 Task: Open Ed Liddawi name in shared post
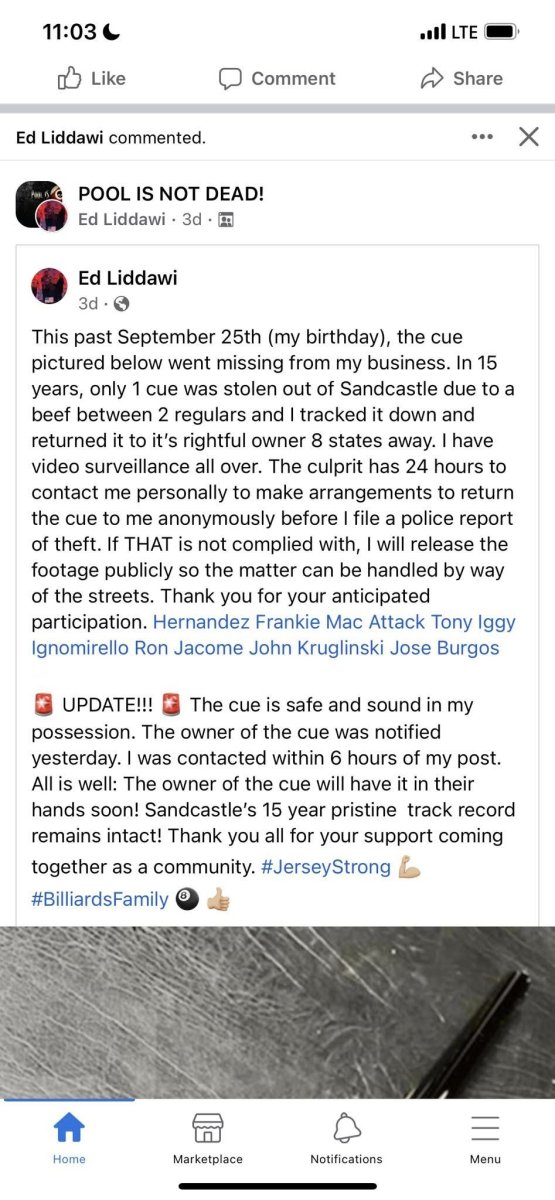point(127,278)
